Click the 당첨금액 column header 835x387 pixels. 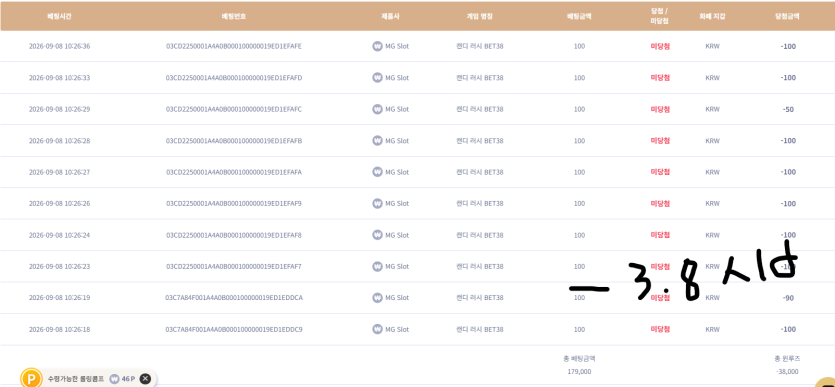(x=788, y=16)
